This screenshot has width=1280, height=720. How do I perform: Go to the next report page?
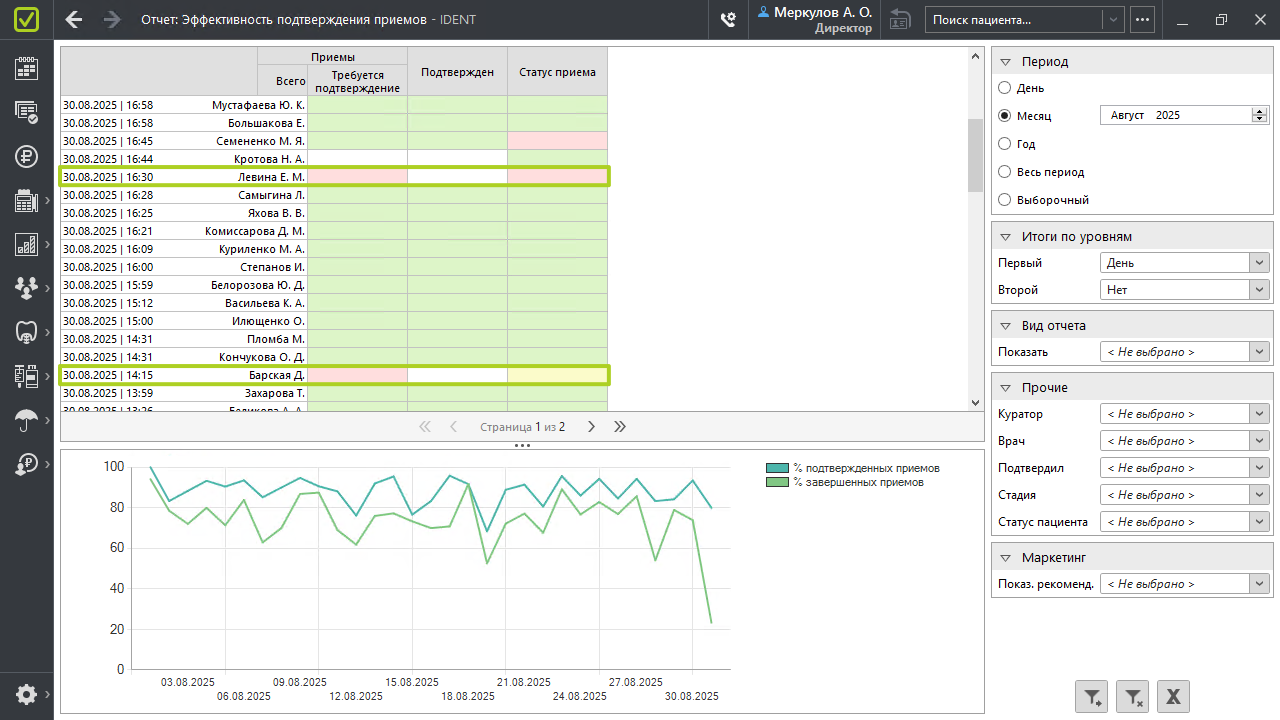click(x=591, y=427)
